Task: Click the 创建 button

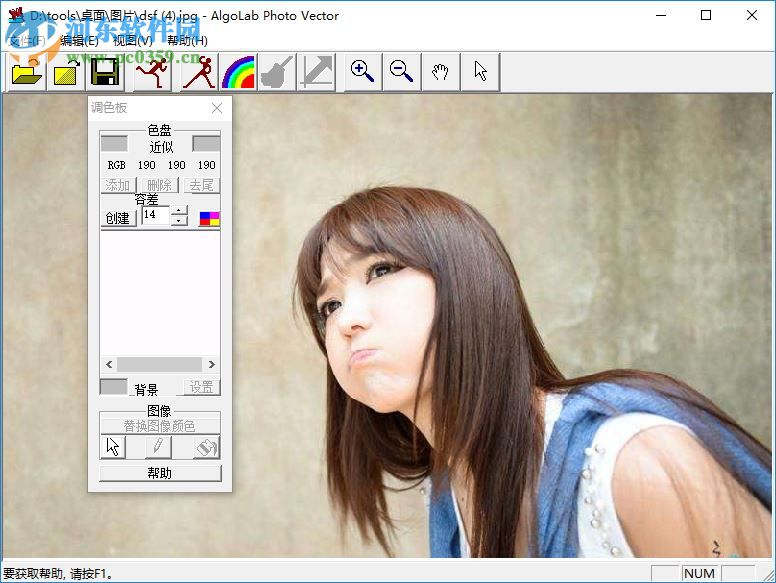Action: pos(118,218)
